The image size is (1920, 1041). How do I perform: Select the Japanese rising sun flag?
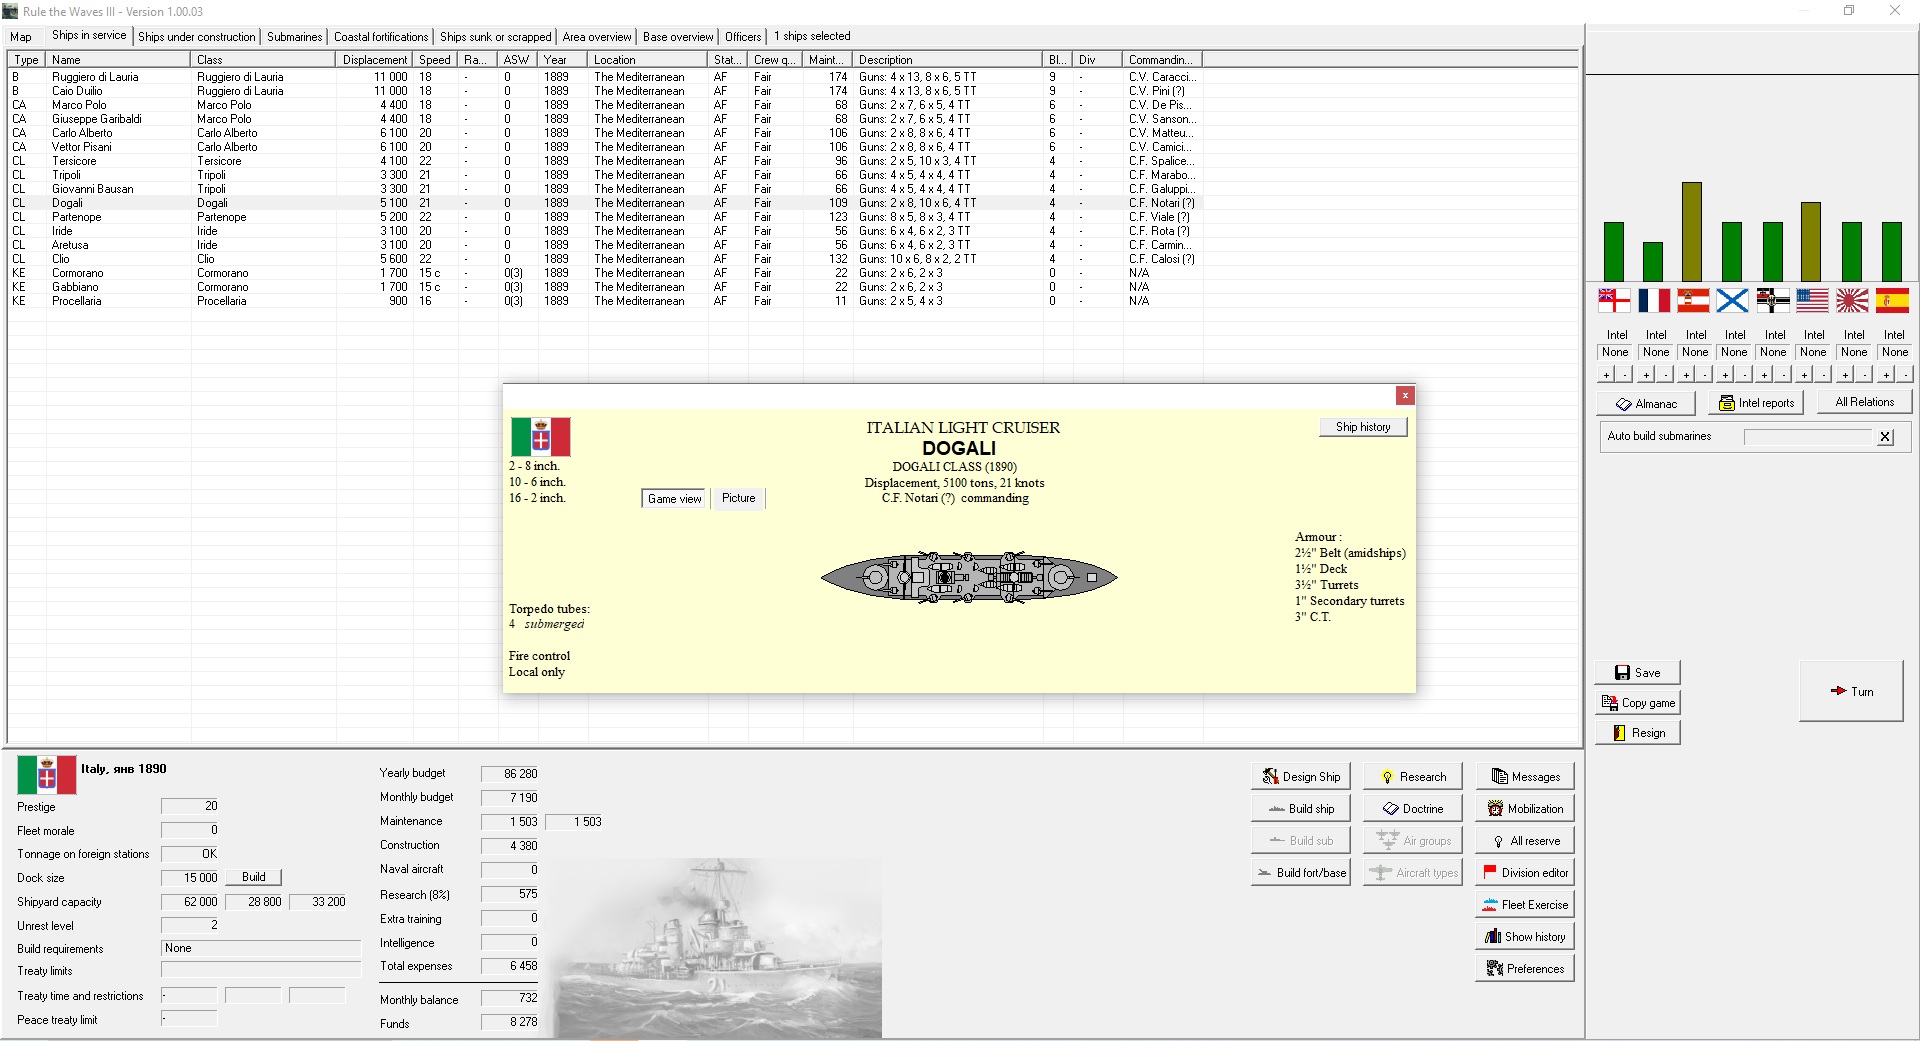pyautogui.click(x=1853, y=300)
